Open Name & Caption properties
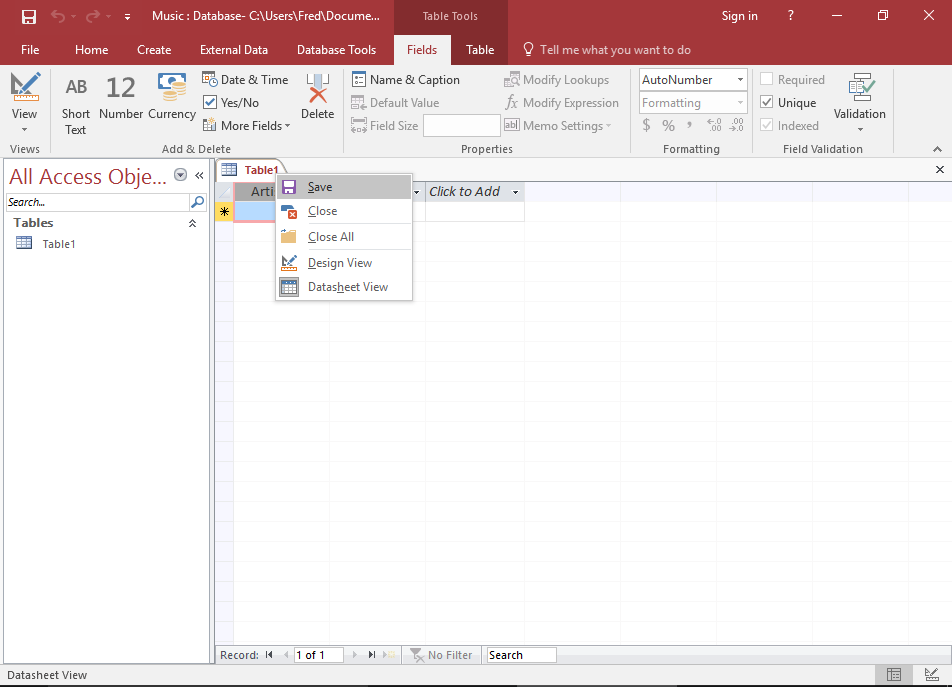 click(x=406, y=80)
